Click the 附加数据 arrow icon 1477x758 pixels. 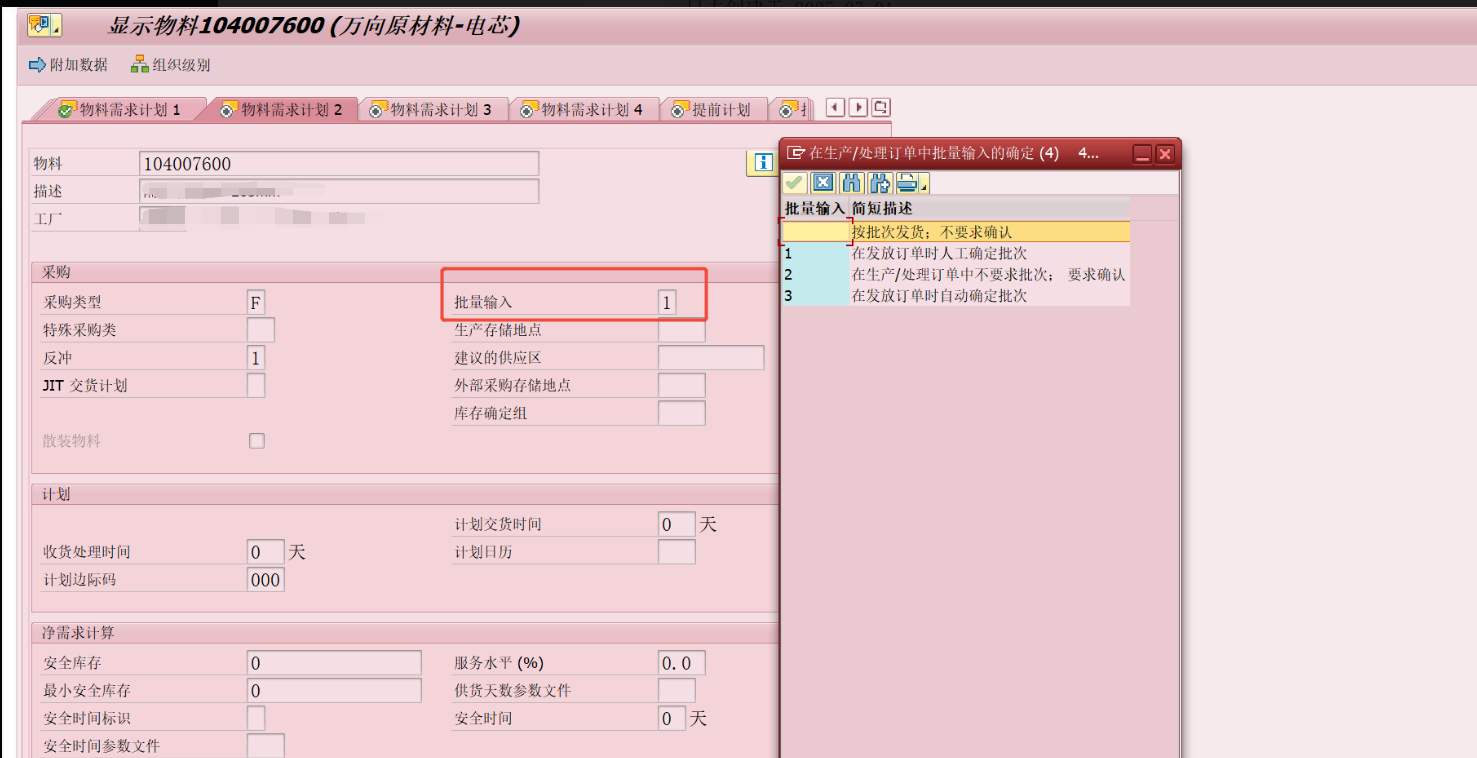point(37,65)
